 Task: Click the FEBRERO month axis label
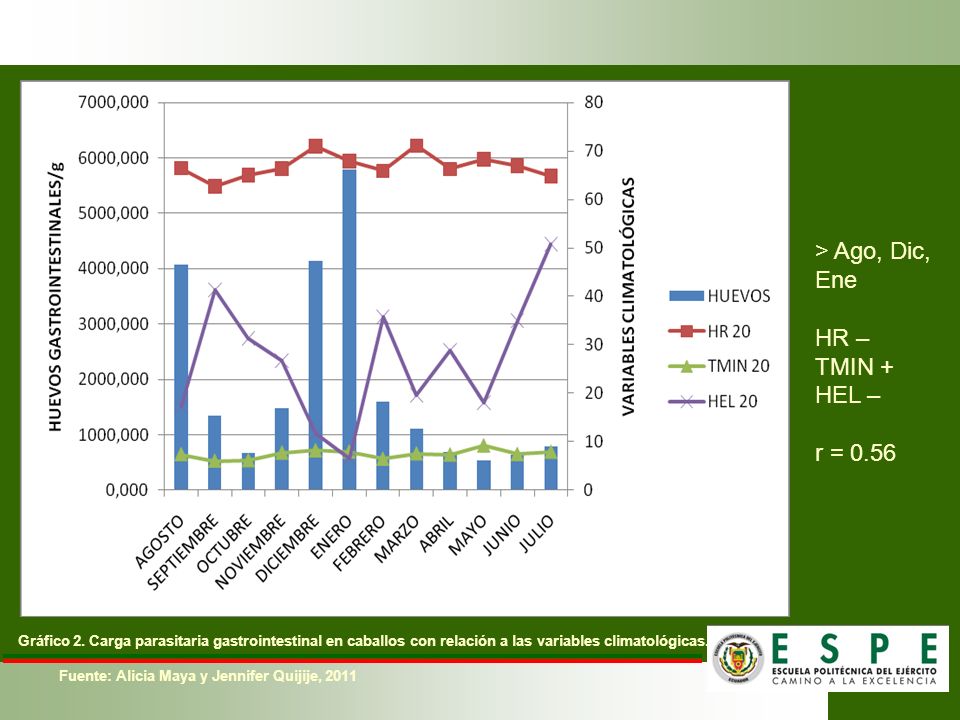point(360,543)
